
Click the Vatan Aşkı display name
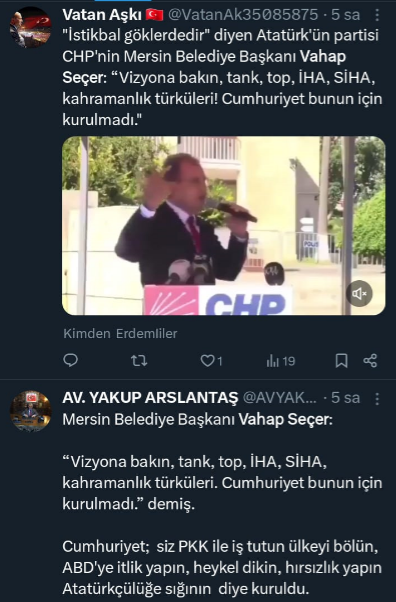(x=102, y=15)
